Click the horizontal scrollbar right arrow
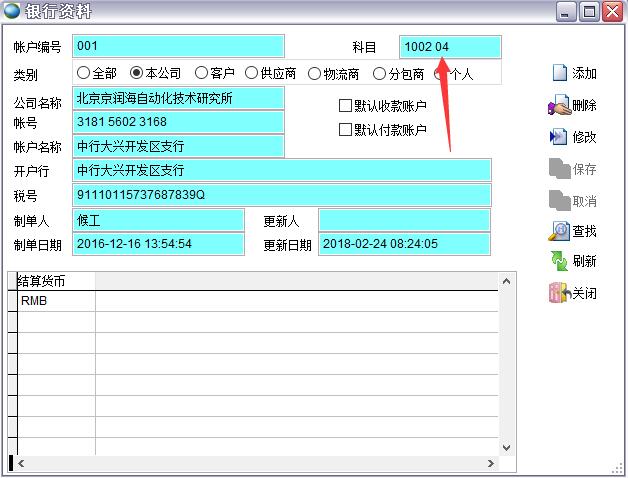This screenshot has width=628, height=478. 490,463
